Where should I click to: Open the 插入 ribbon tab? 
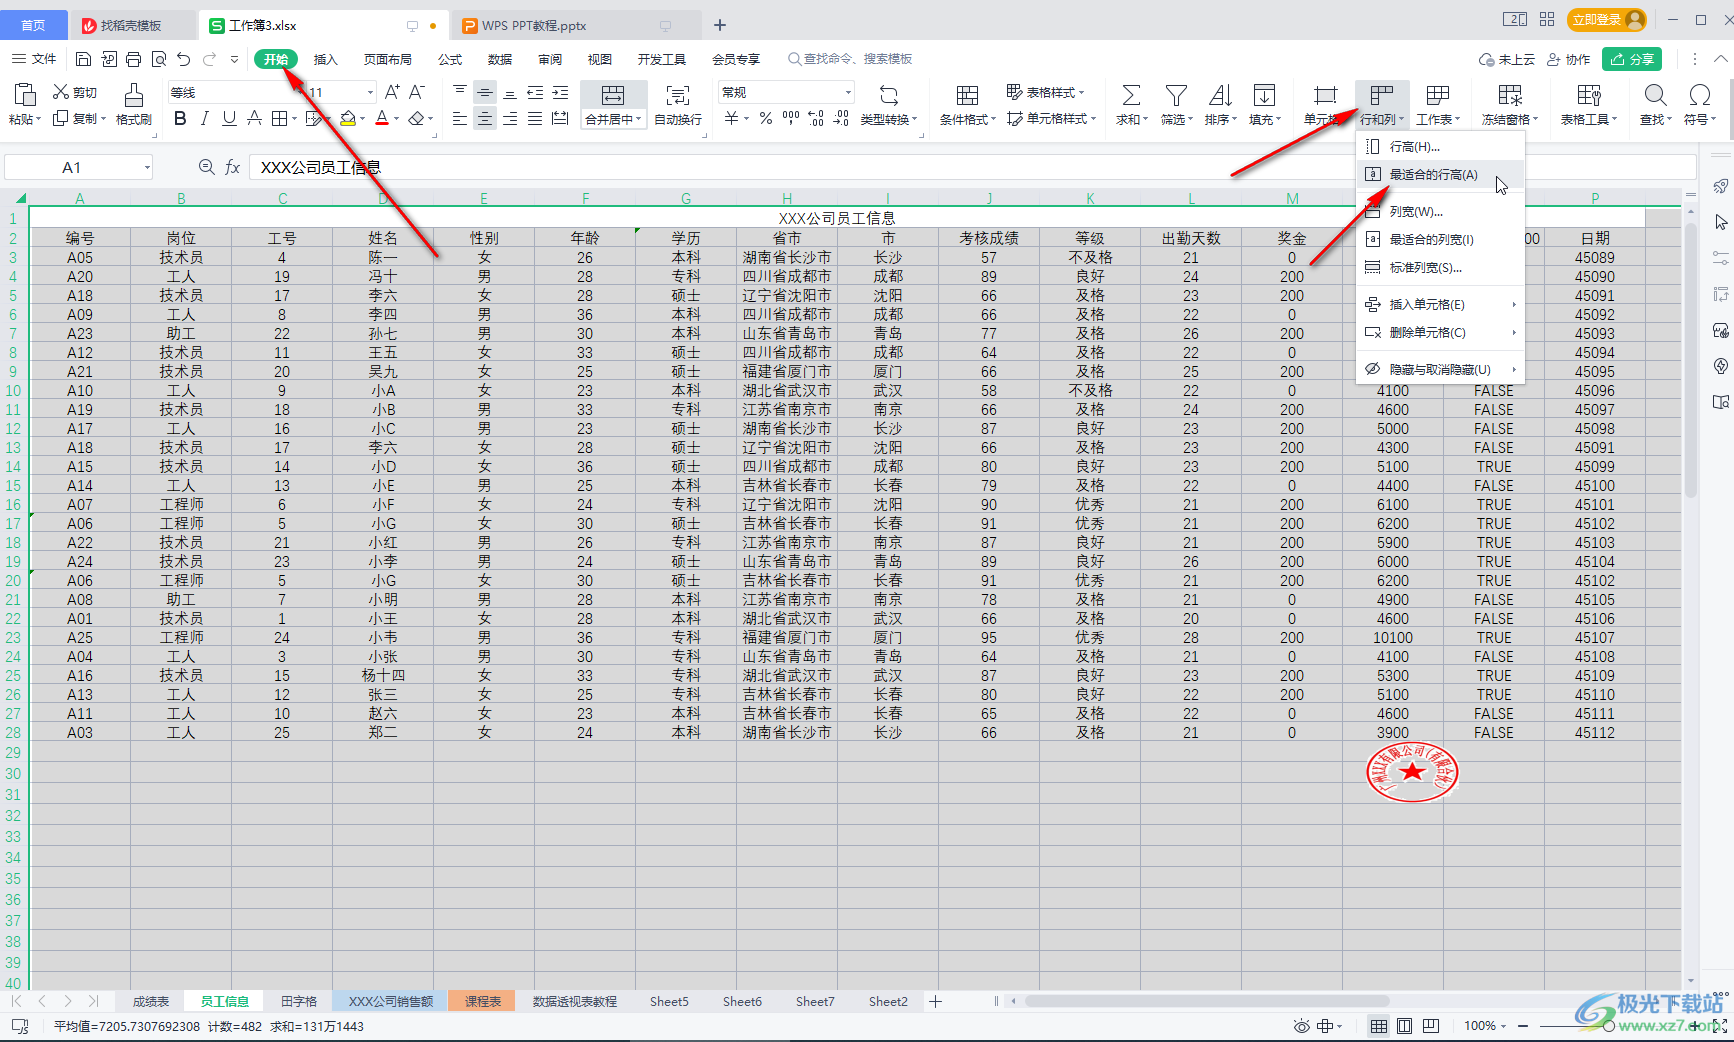pyautogui.click(x=326, y=59)
